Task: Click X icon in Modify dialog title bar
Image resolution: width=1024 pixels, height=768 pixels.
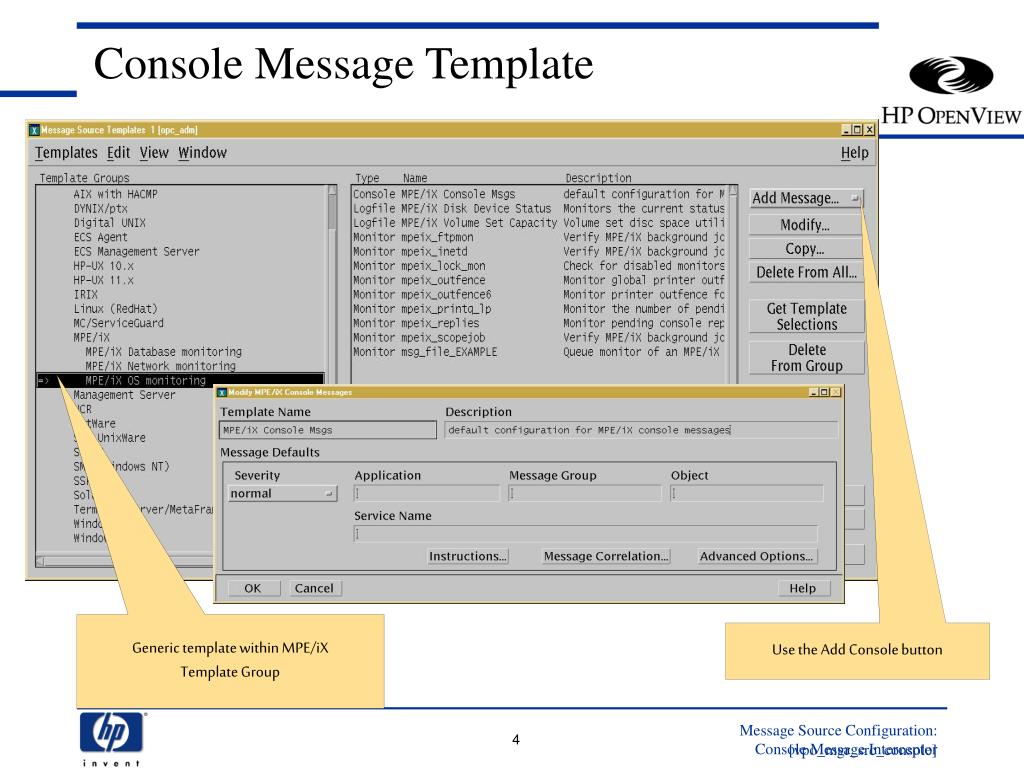Action: point(222,392)
